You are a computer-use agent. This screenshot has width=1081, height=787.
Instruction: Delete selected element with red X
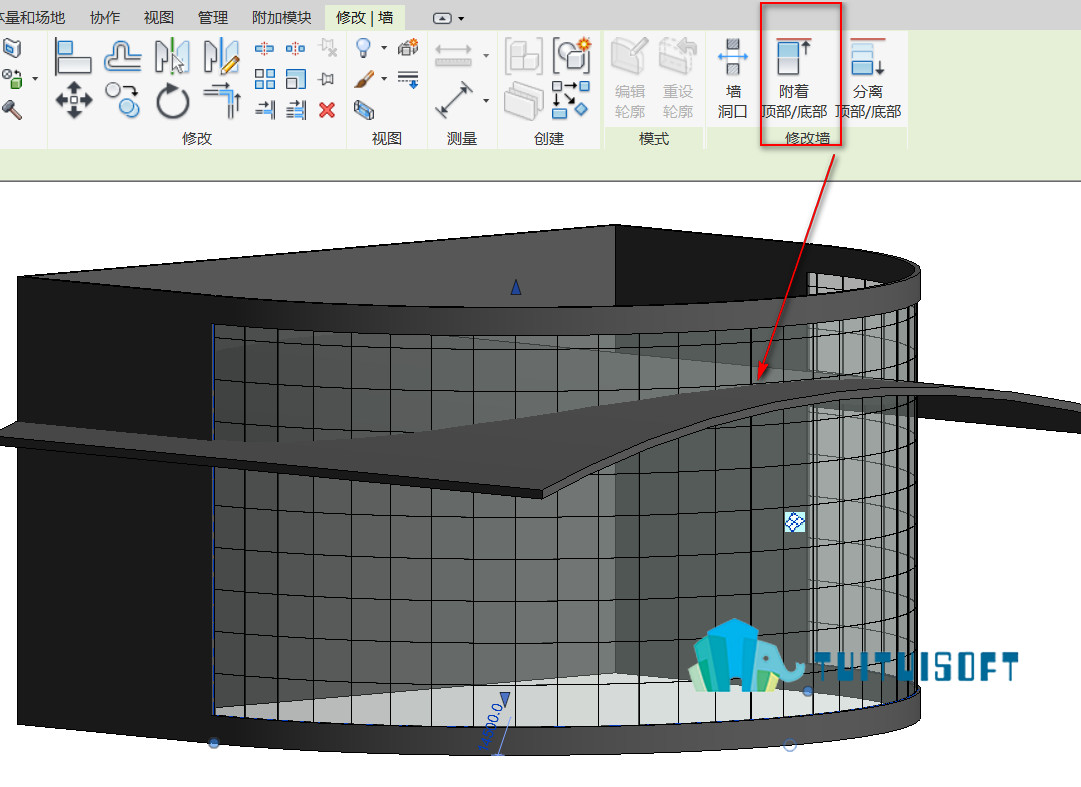327,110
